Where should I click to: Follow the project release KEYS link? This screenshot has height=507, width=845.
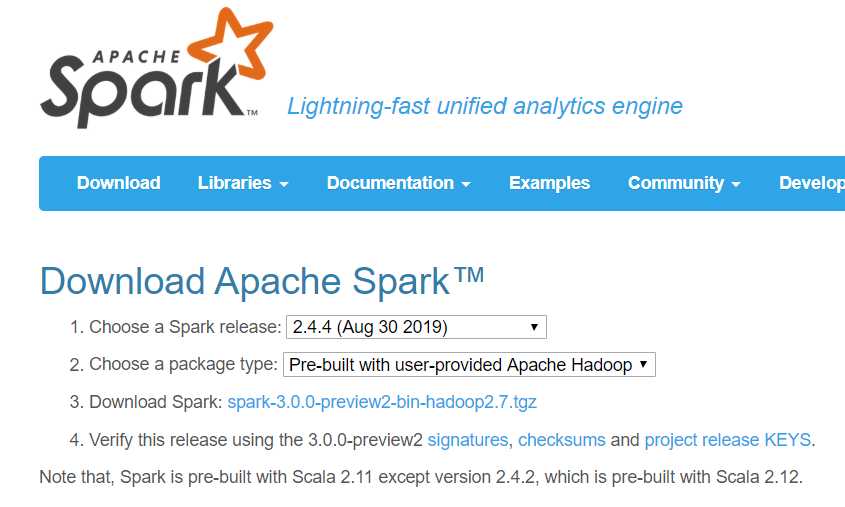point(727,439)
